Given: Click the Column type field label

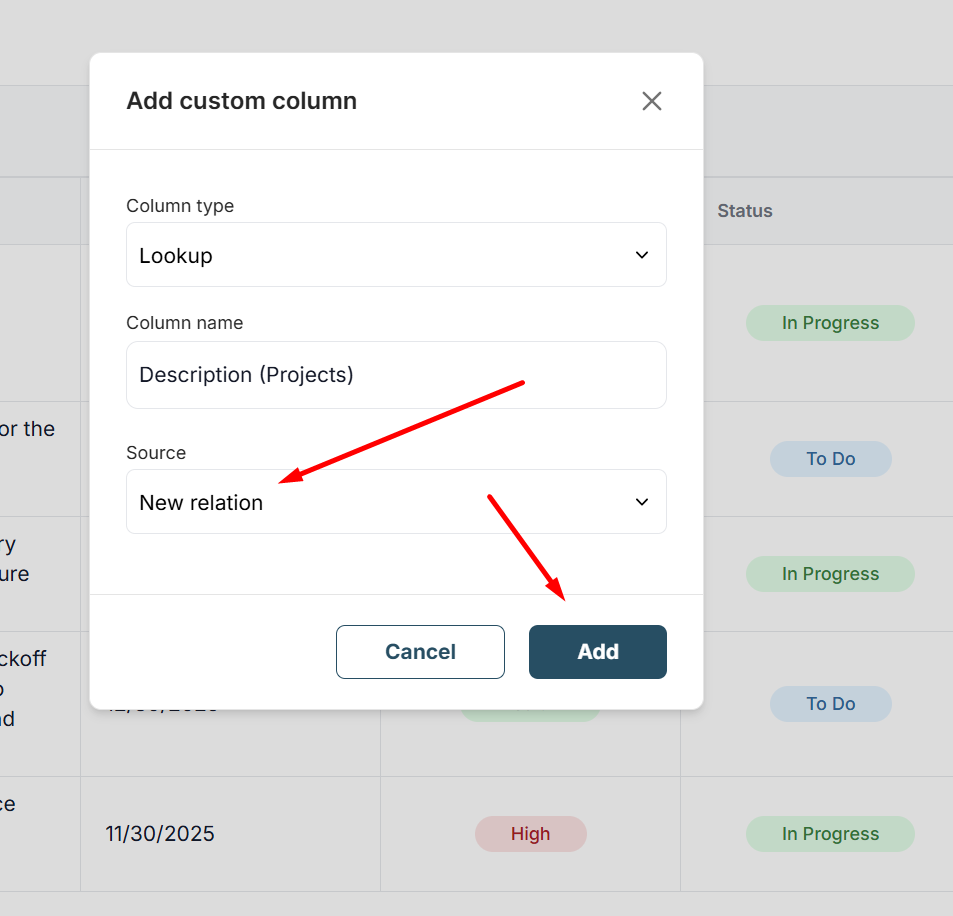Looking at the screenshot, I should click(x=180, y=206).
